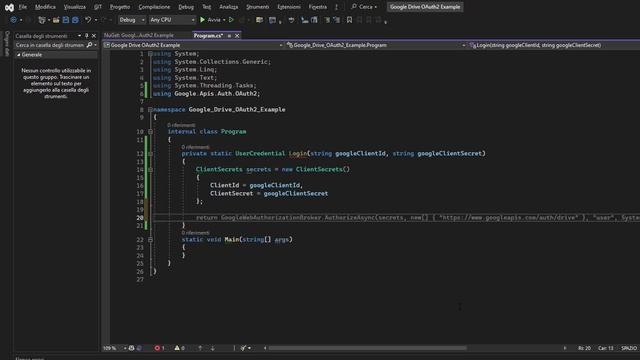Click the decrease indent toolbar icon
The height and width of the screenshot is (360, 640).
tap(304, 20)
